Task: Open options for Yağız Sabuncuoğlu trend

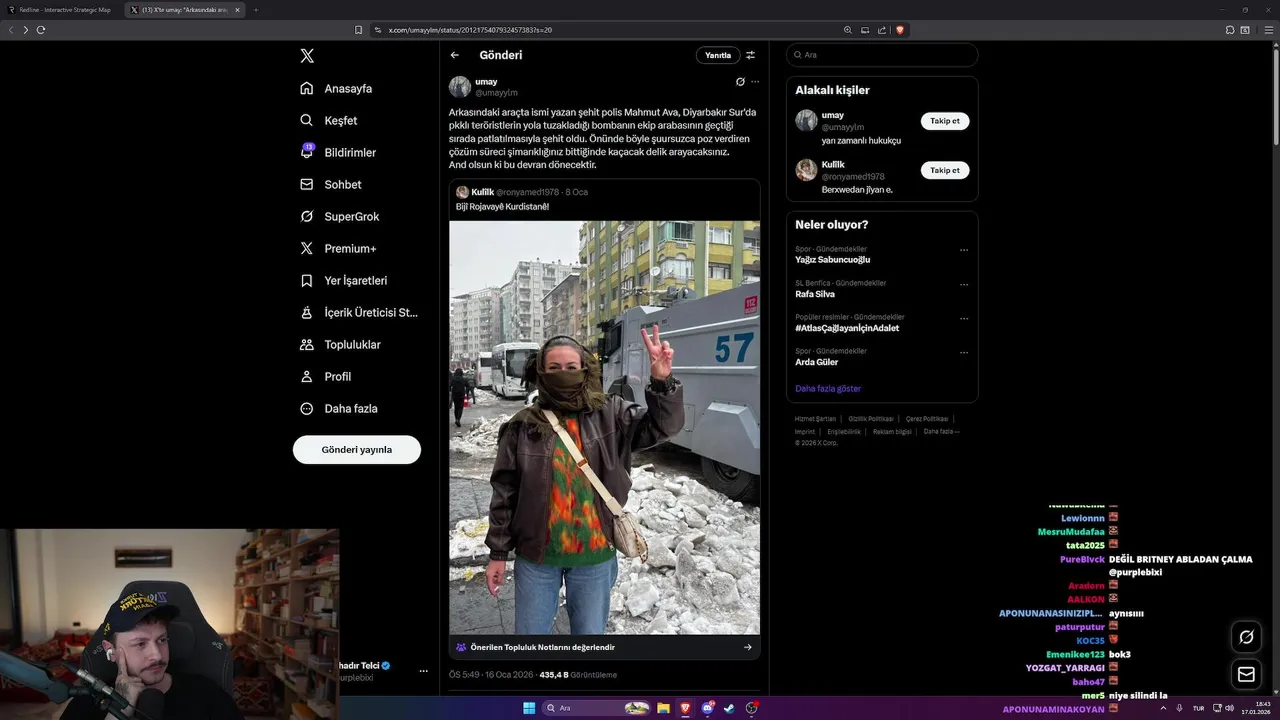Action: click(x=964, y=250)
